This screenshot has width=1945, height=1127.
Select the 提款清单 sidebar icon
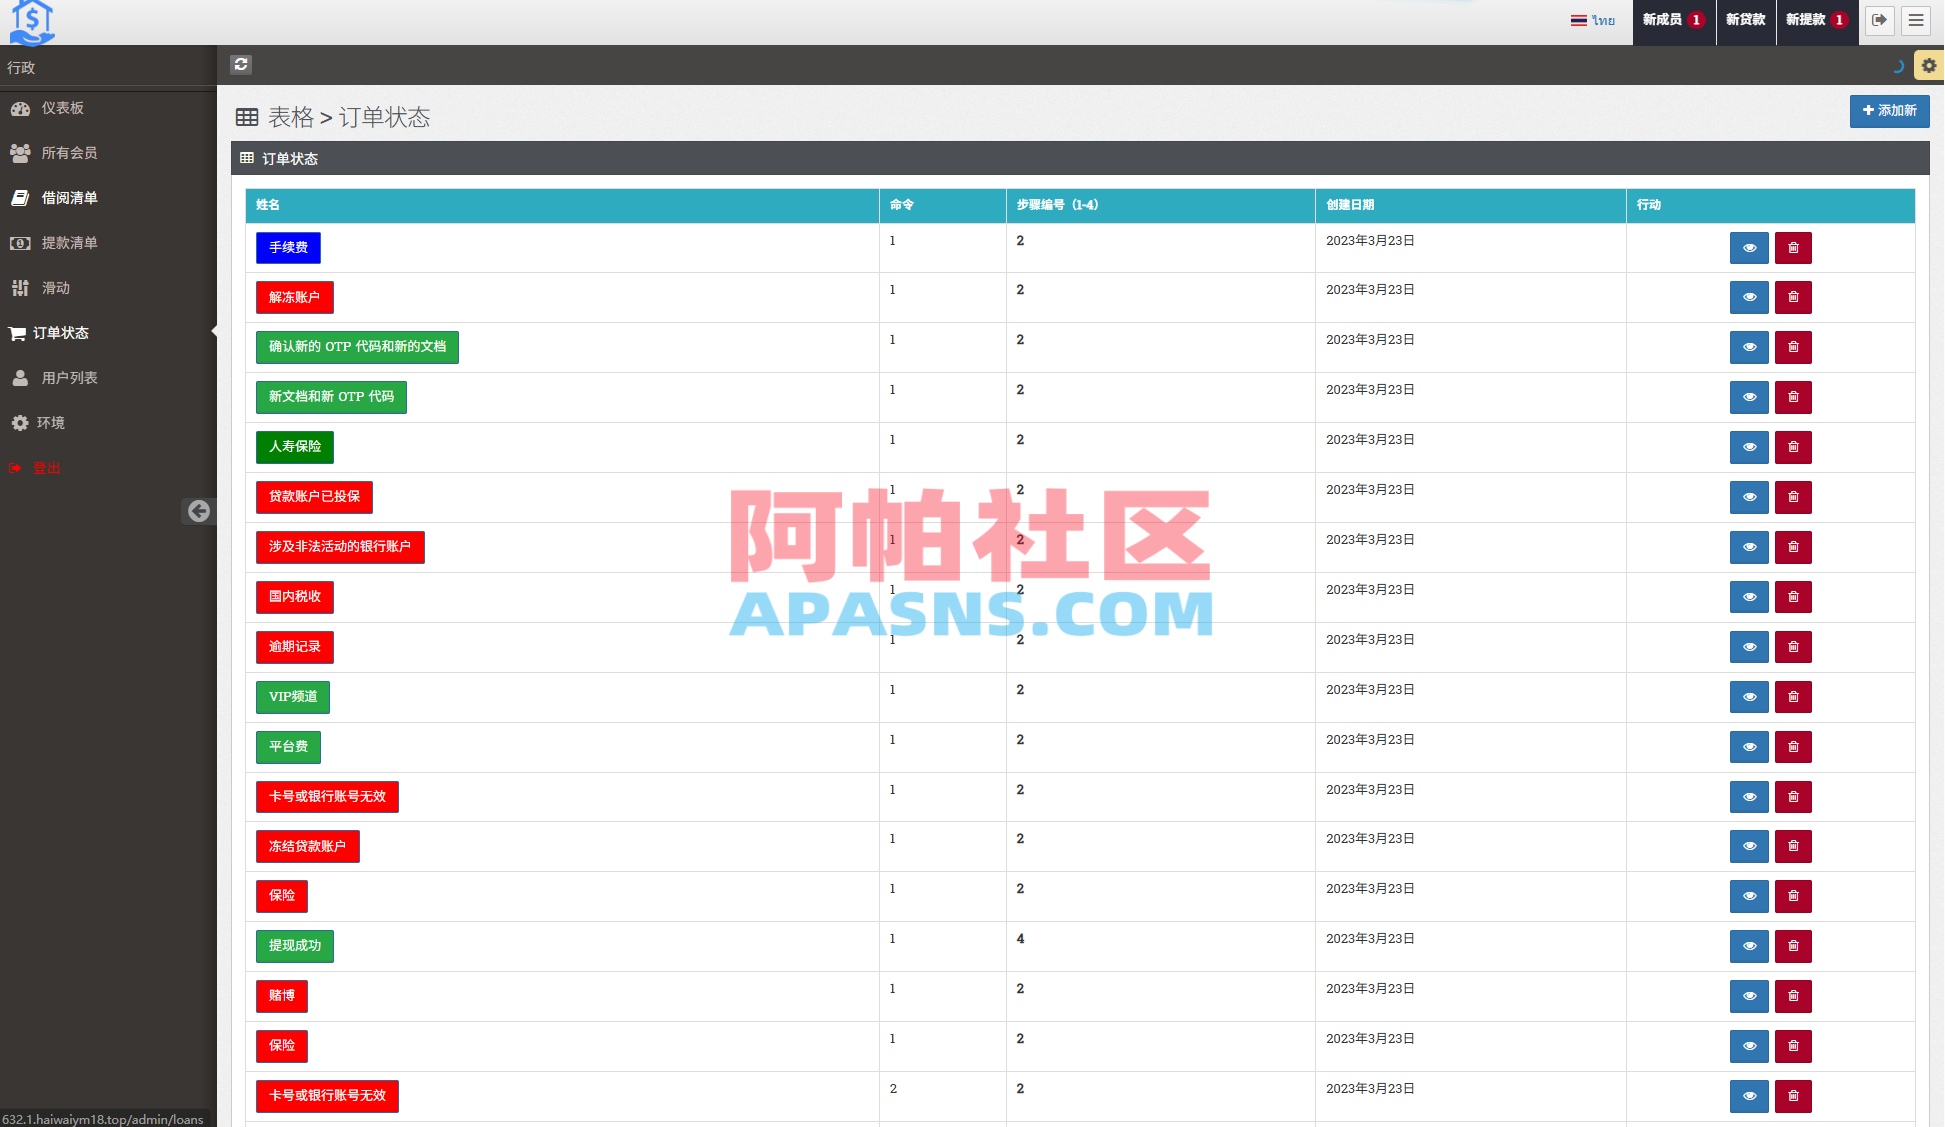click(x=21, y=242)
